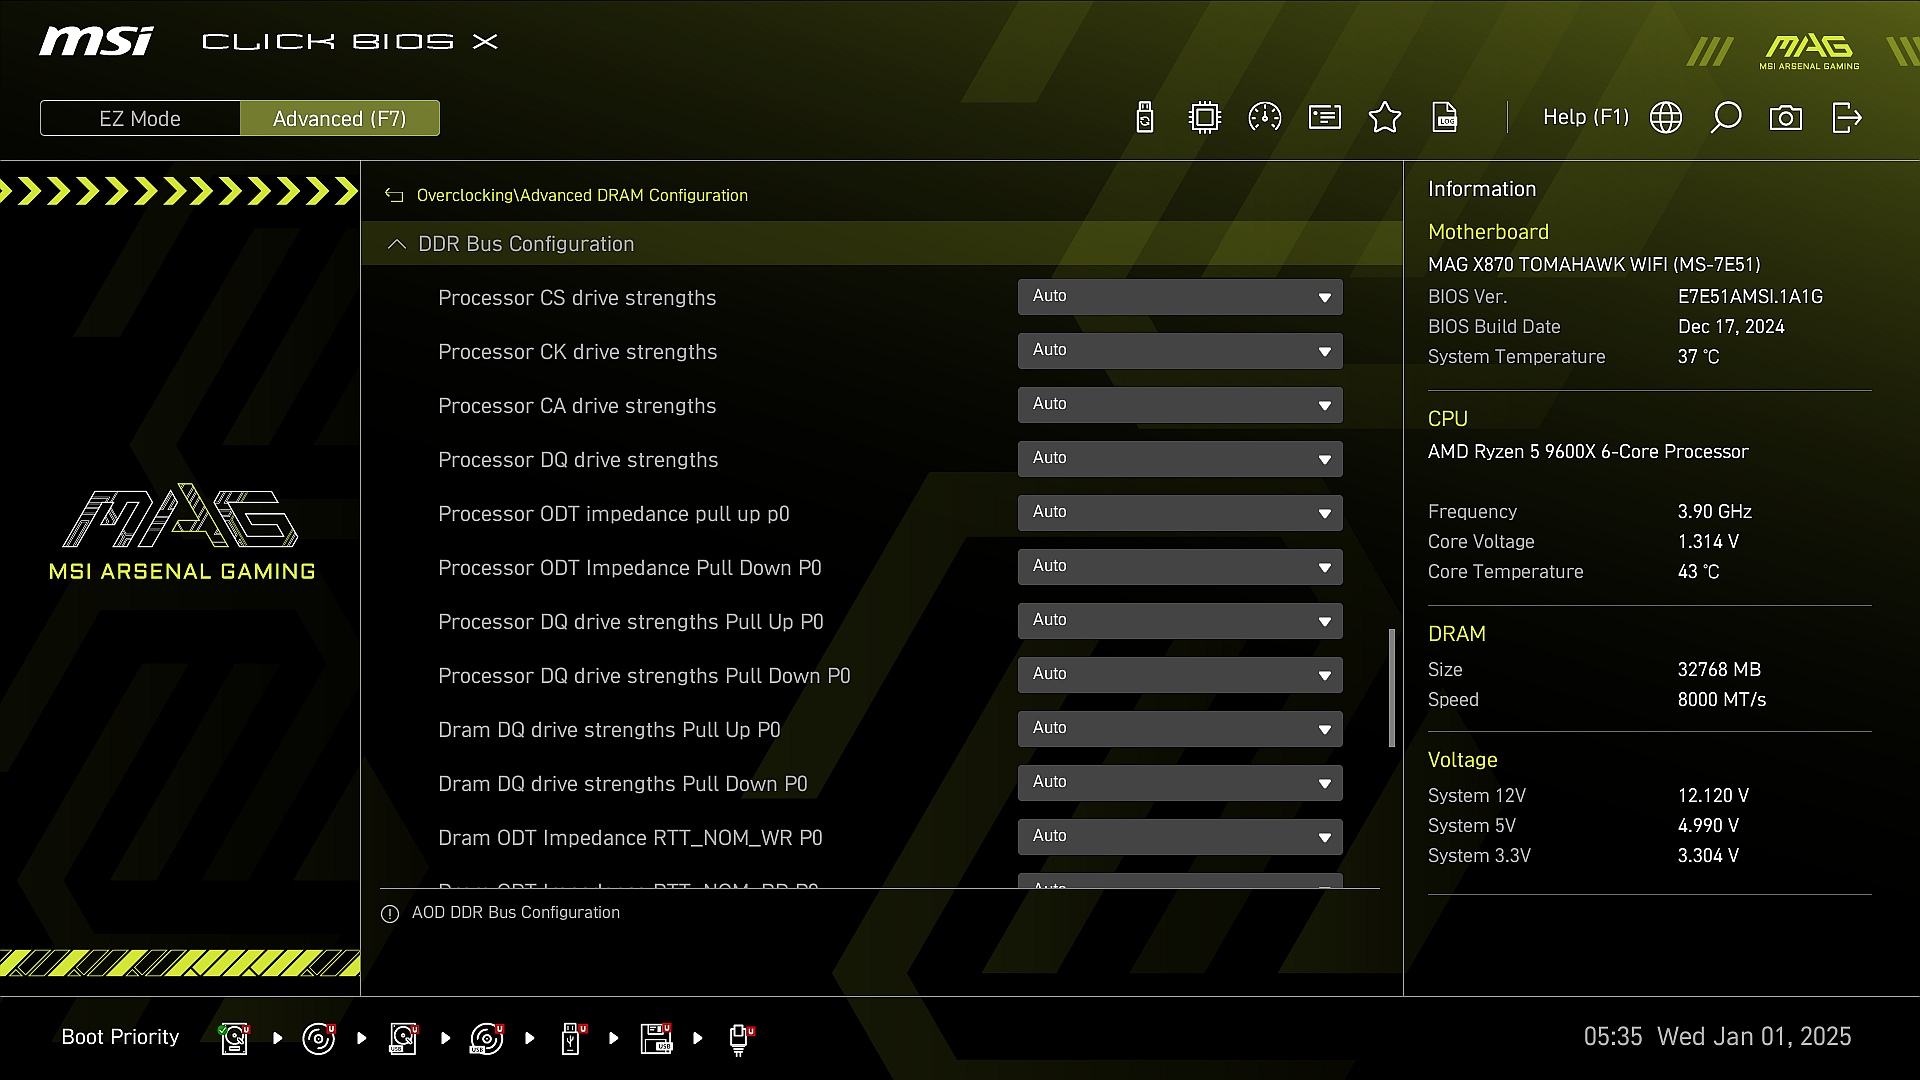Click the CPU chip icon in toolbar
1920x1080 pixels.
click(1205, 118)
